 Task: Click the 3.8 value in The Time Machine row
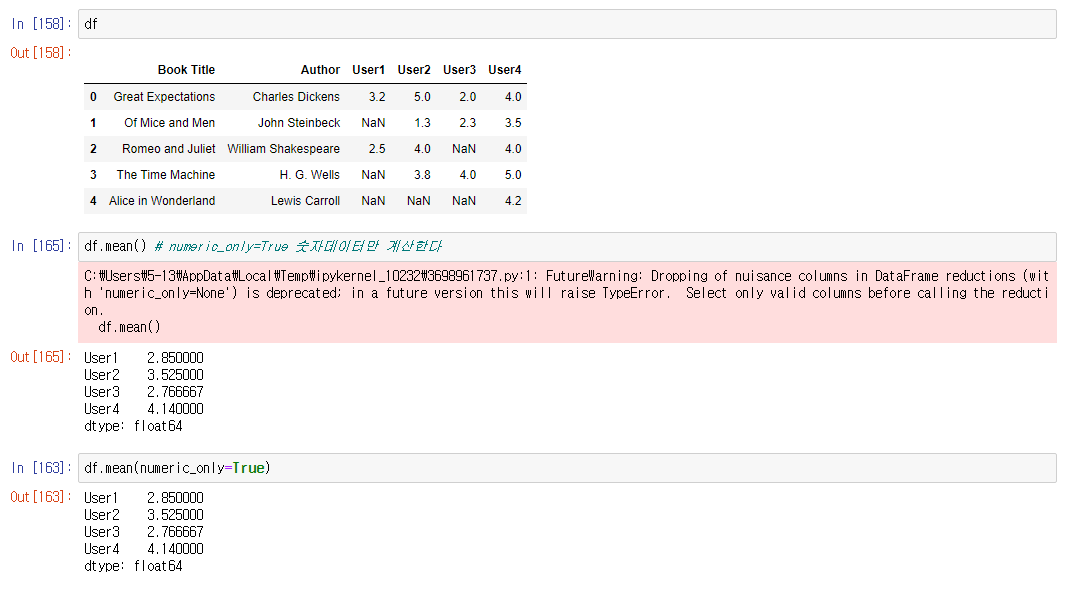click(x=422, y=174)
